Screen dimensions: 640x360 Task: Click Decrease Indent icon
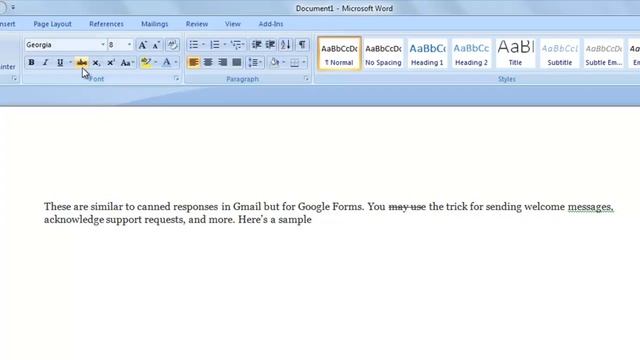click(256, 44)
